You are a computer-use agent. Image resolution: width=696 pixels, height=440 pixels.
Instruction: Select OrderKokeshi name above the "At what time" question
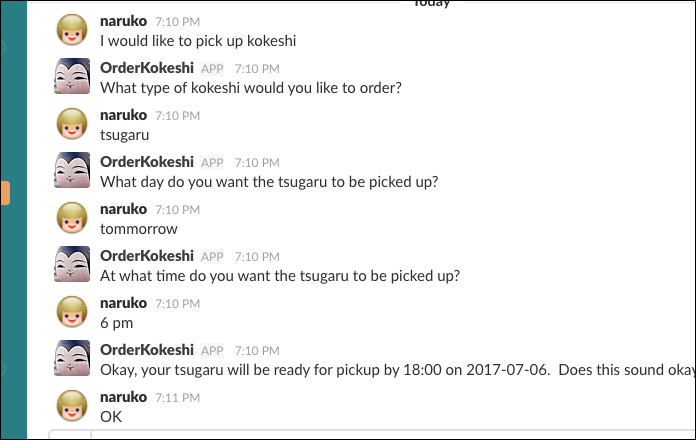point(147,256)
